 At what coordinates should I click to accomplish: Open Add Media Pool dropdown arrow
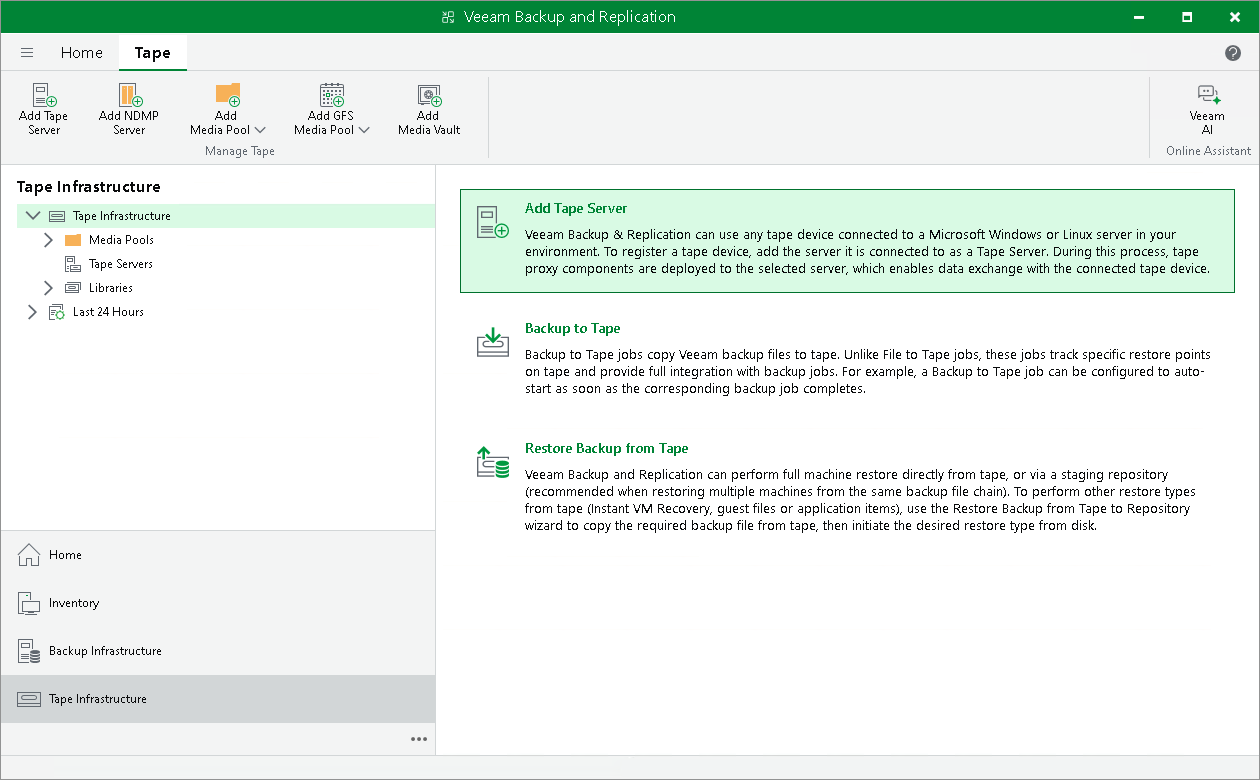coord(260,130)
